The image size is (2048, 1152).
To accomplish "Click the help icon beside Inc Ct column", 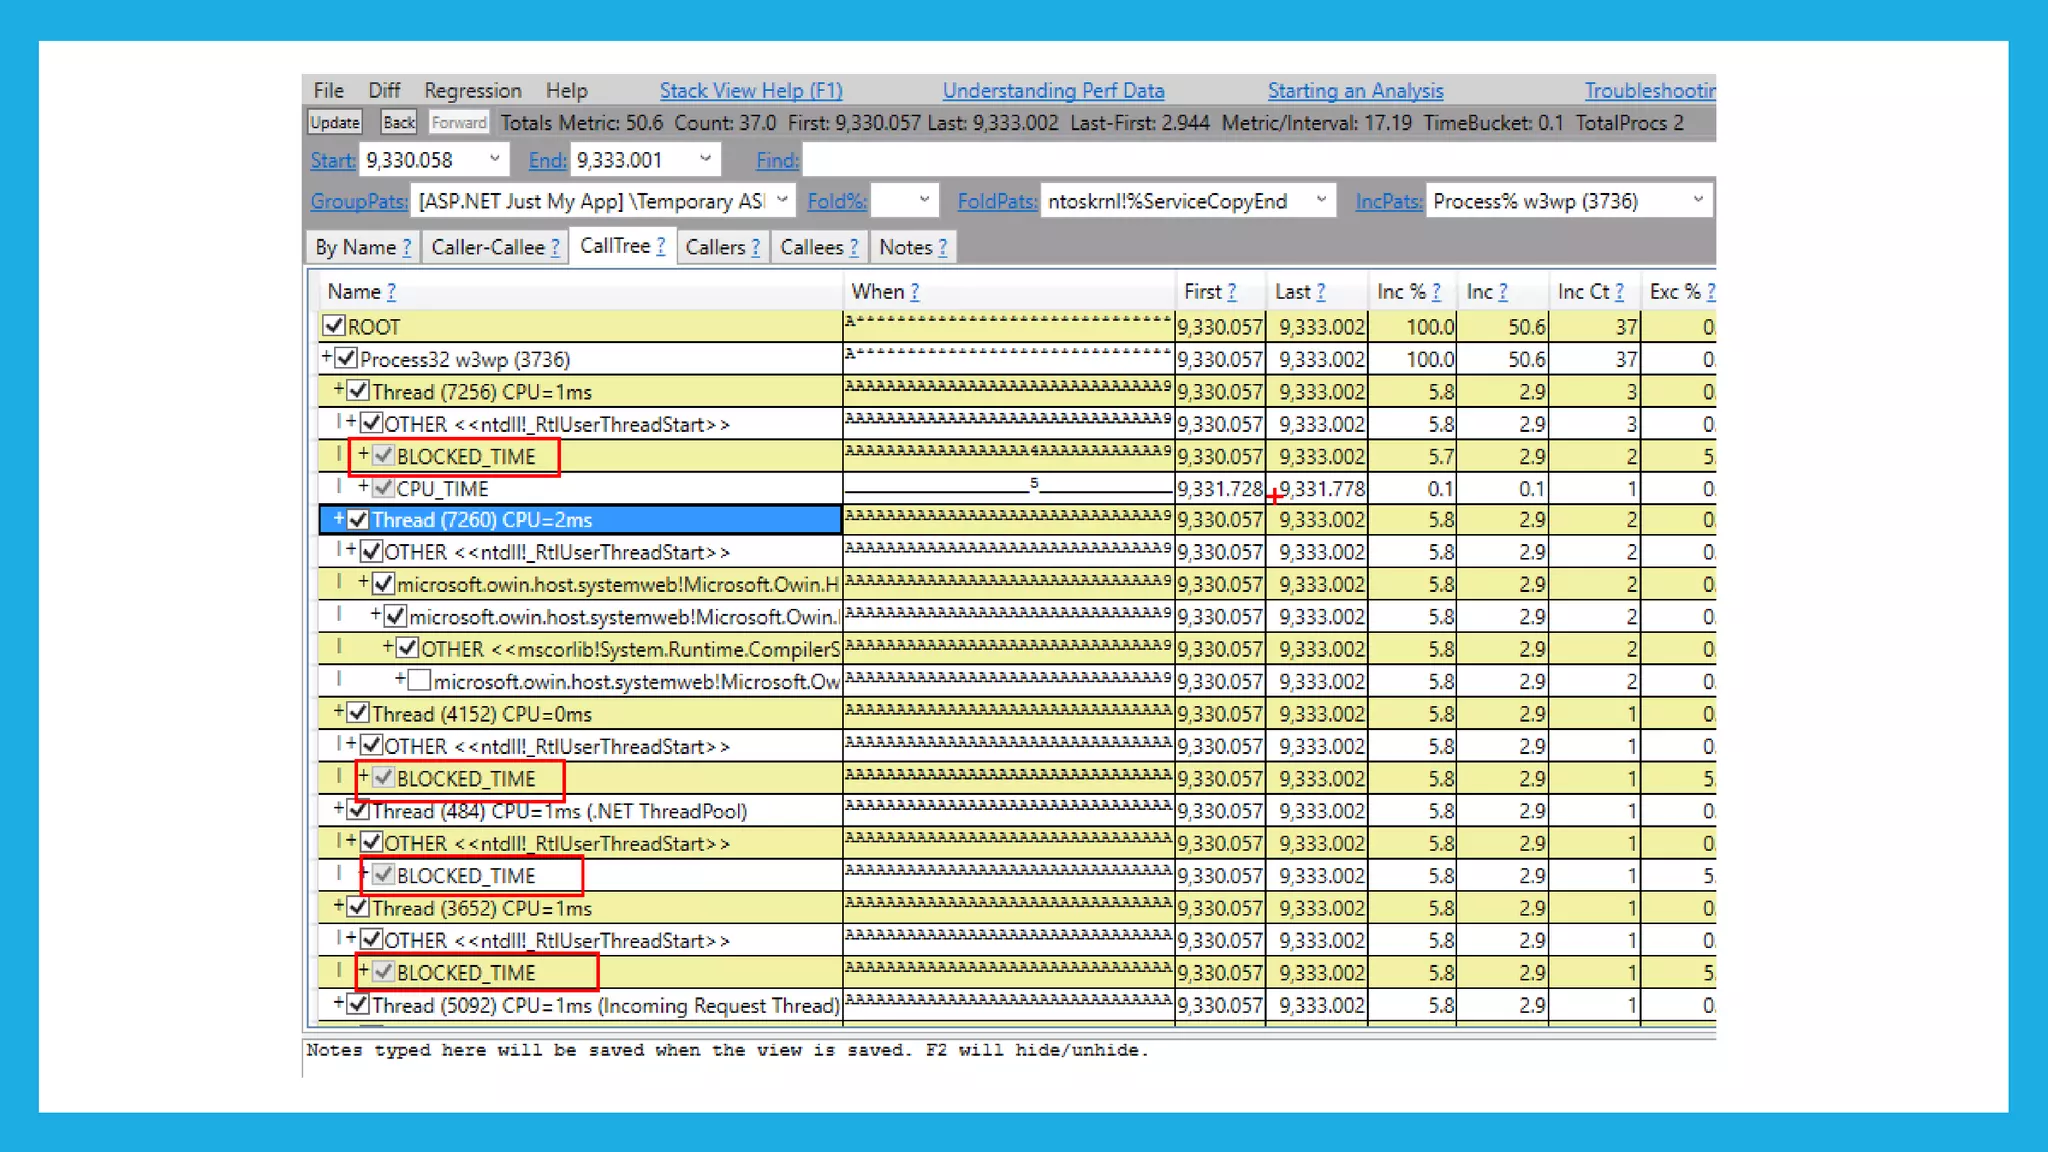I will click(1619, 292).
